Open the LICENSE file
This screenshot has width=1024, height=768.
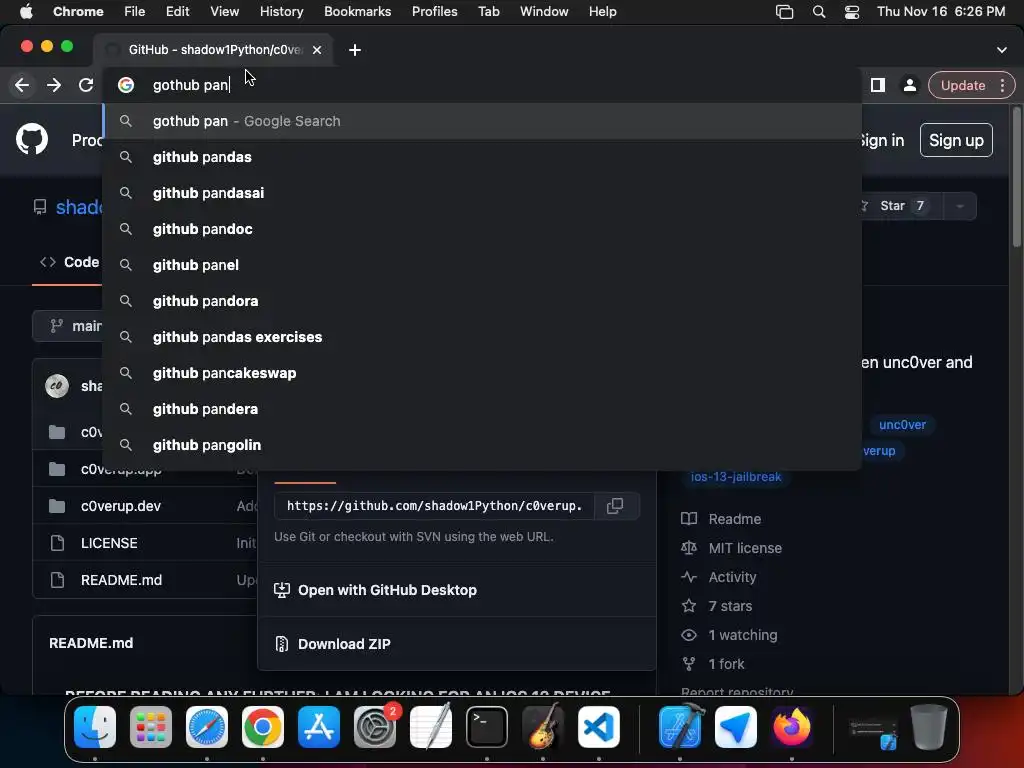coord(109,543)
